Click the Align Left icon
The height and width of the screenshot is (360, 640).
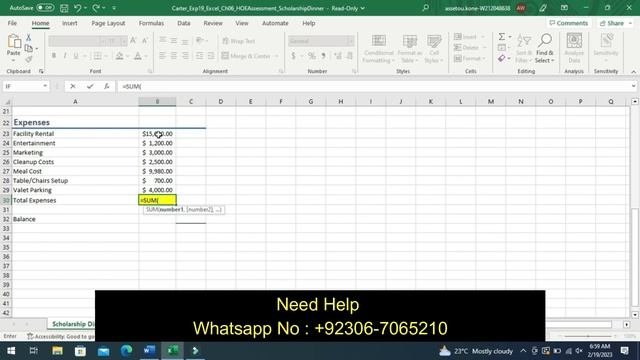(x=162, y=56)
